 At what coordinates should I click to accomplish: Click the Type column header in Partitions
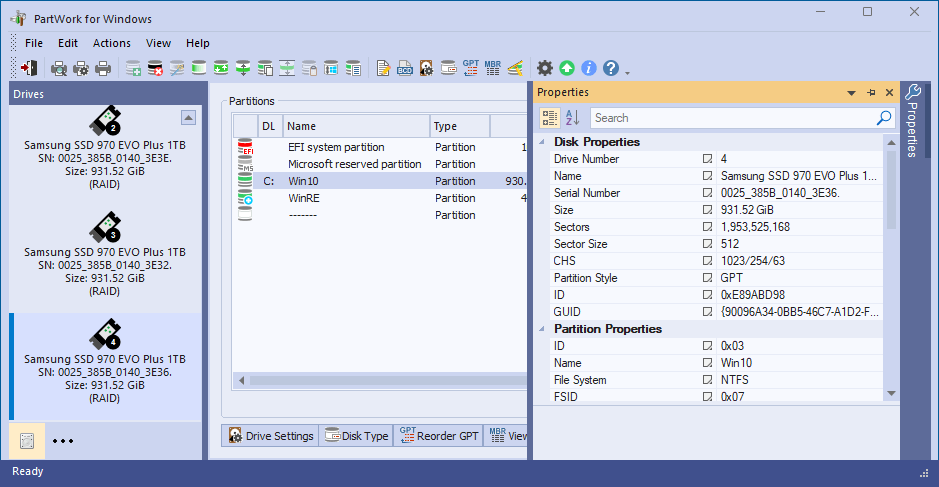(x=459, y=126)
